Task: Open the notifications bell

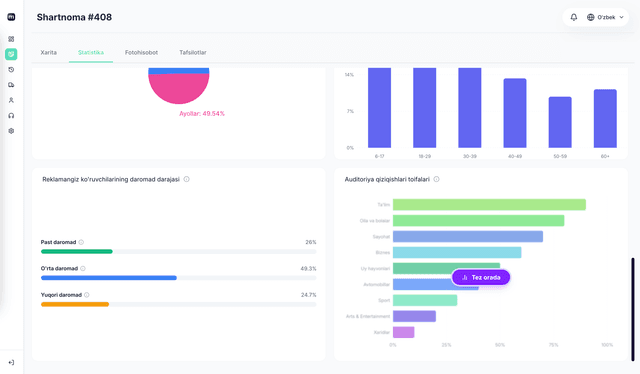Action: coord(573,17)
